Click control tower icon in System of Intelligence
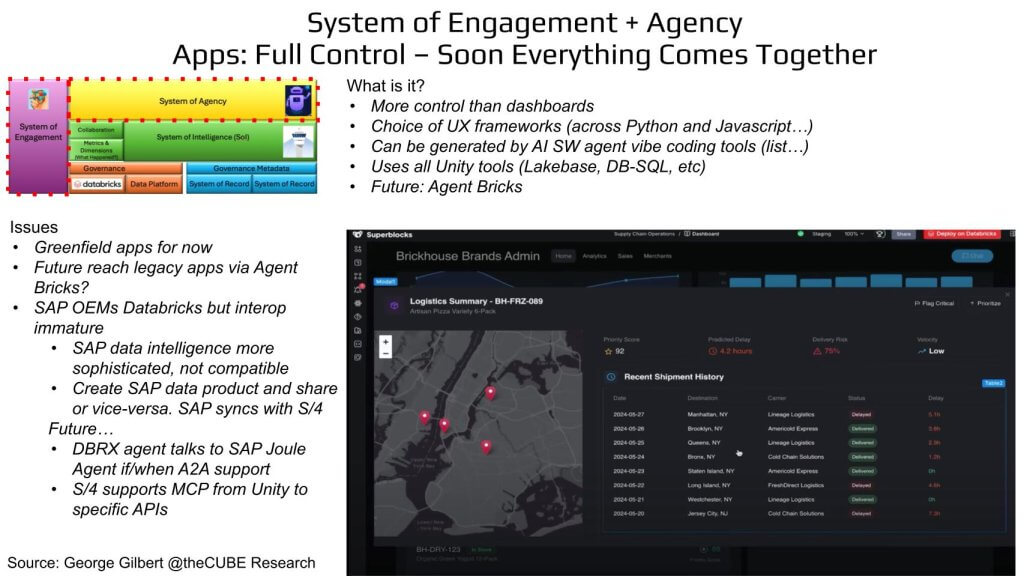Image resolution: width=1024 pixels, height=576 pixels. click(x=298, y=141)
